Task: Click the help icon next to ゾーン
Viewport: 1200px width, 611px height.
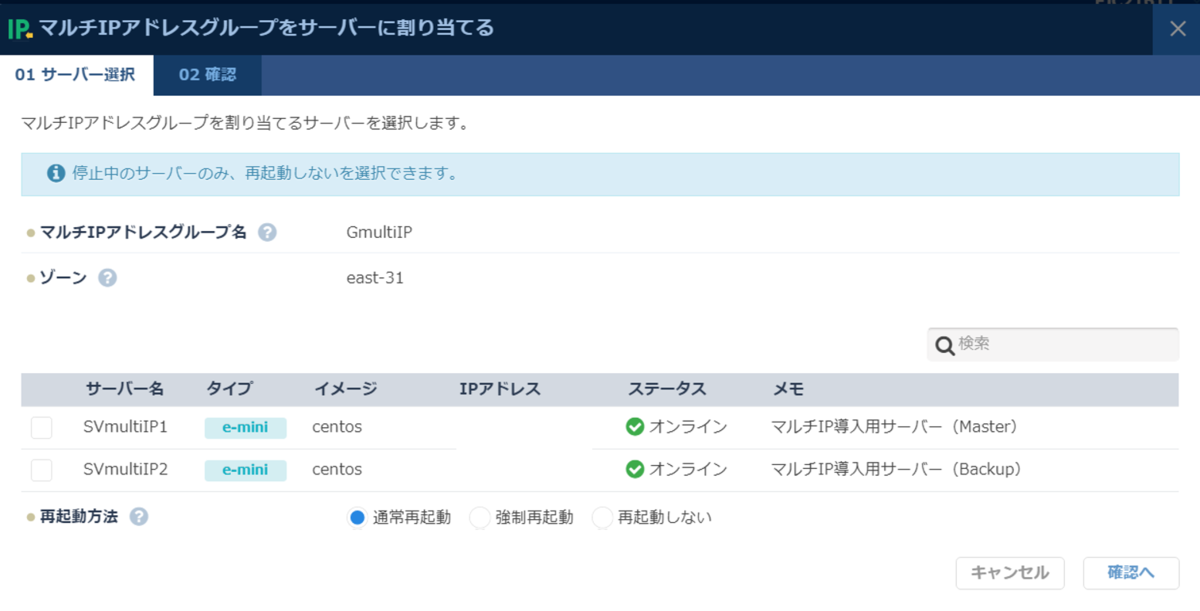Action: 108,278
